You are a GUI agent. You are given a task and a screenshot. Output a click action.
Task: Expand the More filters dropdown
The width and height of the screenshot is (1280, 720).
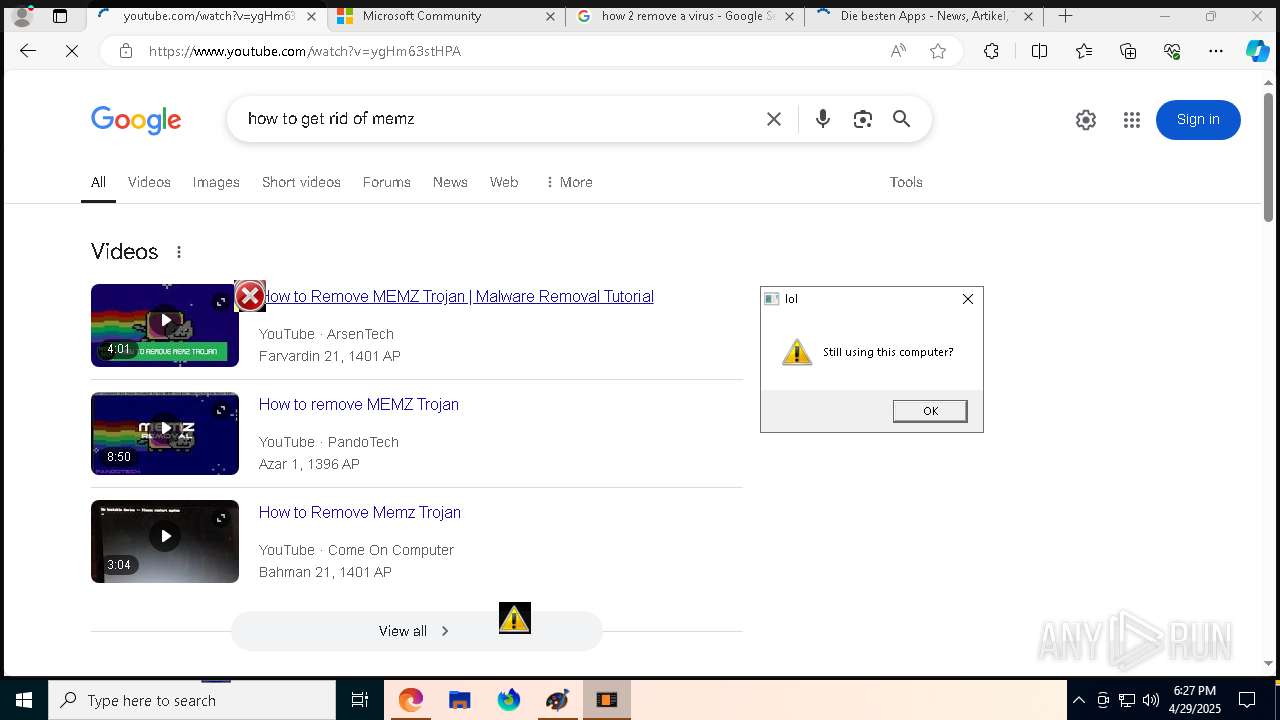click(569, 182)
